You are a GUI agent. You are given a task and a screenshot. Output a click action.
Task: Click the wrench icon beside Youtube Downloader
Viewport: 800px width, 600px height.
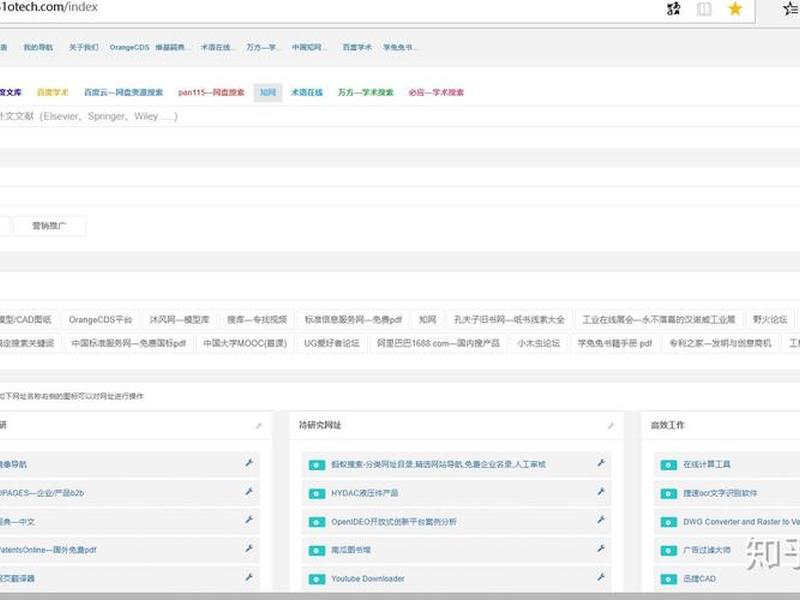(601, 577)
